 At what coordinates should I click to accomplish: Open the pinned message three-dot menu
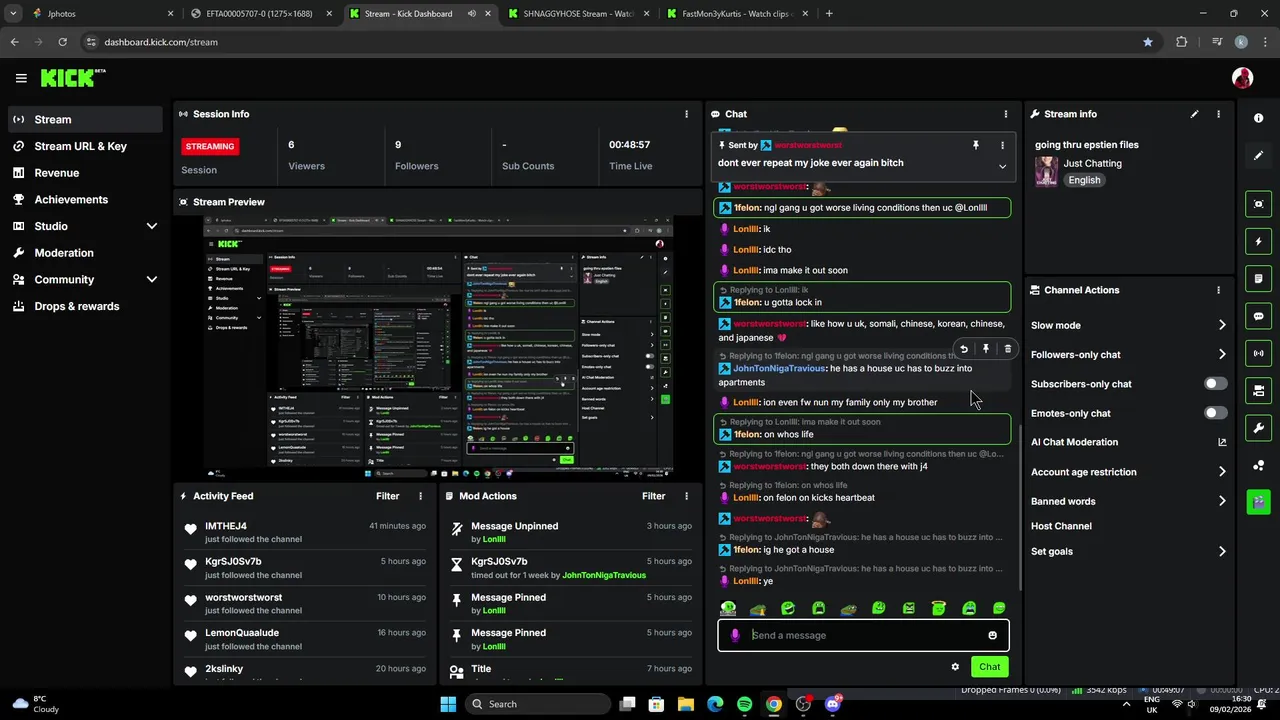coord(1002,145)
